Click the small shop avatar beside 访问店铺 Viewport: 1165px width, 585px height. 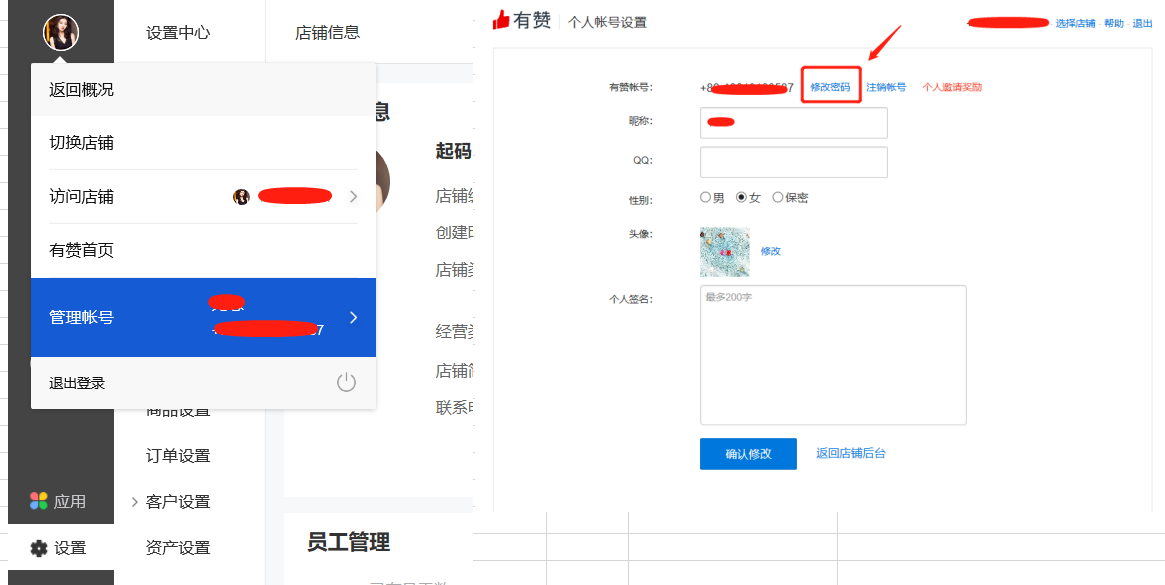pyautogui.click(x=241, y=196)
